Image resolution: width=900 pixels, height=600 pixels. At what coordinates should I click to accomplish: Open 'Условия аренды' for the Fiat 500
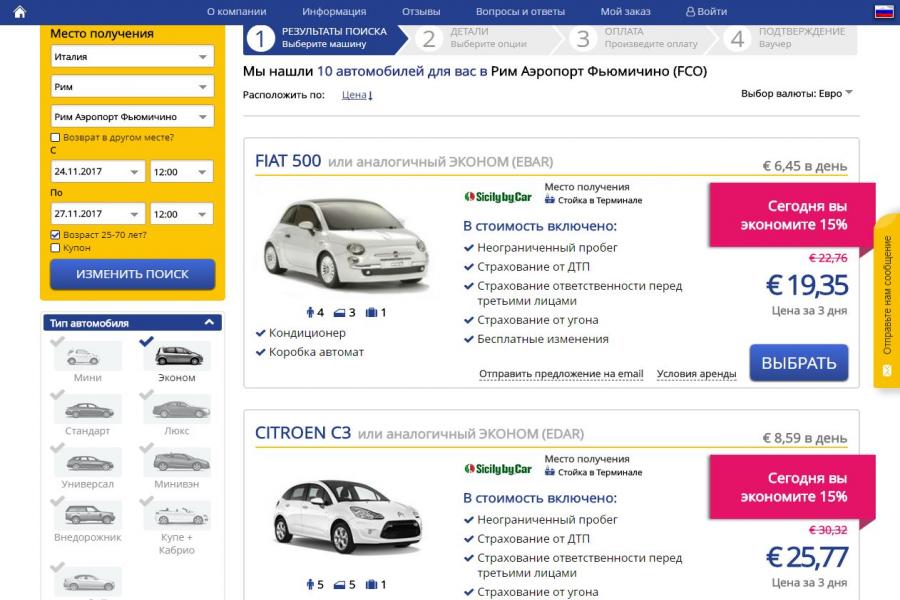coord(696,374)
